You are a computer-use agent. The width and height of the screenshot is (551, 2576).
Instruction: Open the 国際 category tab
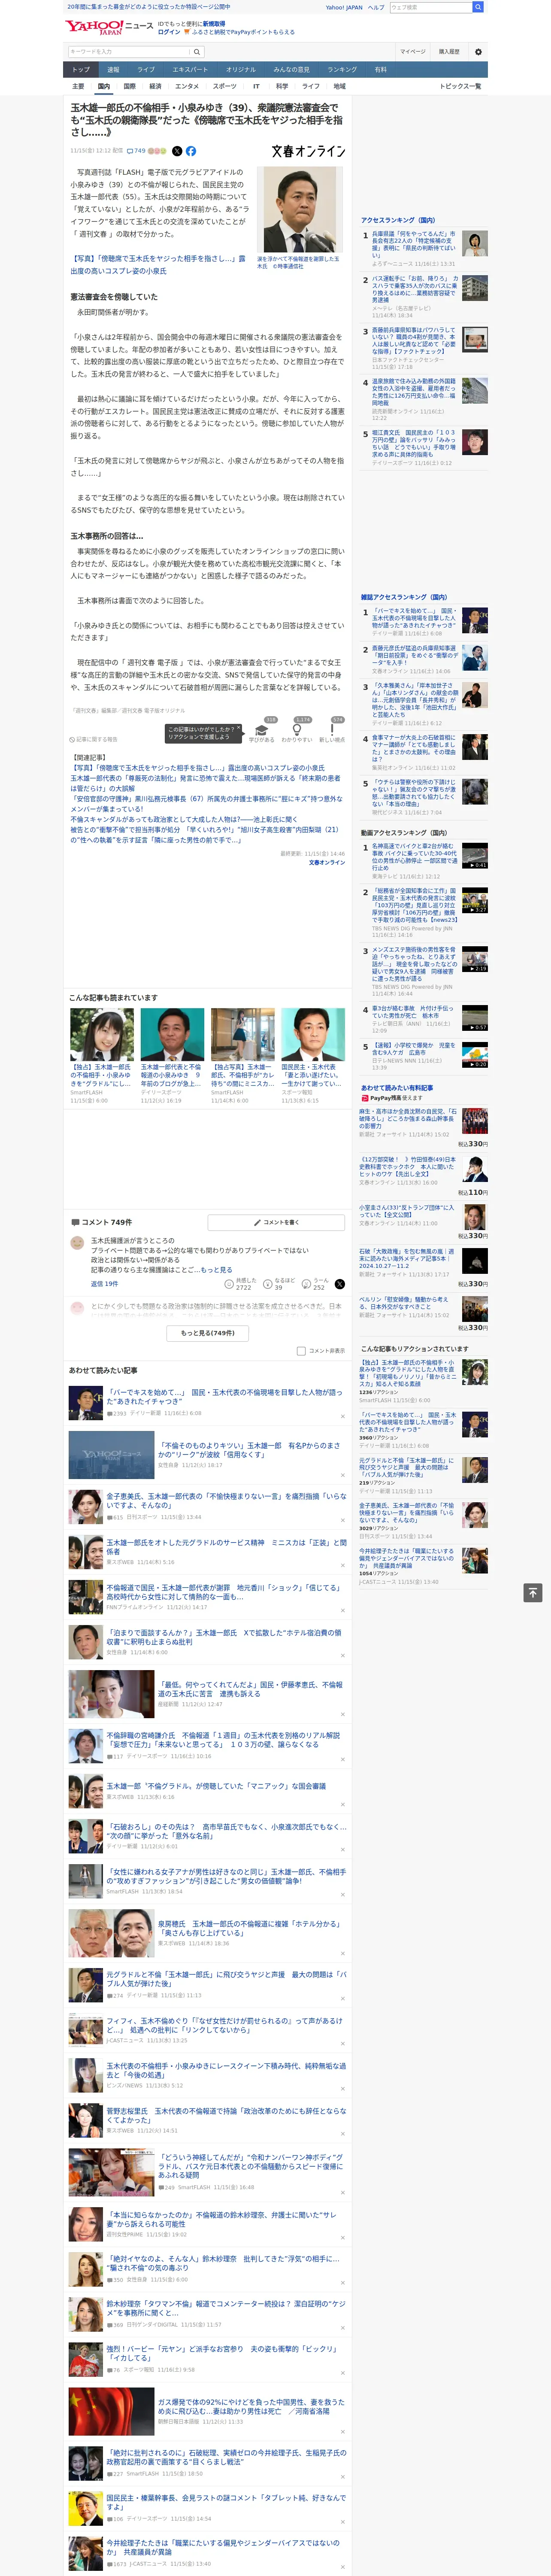[129, 86]
